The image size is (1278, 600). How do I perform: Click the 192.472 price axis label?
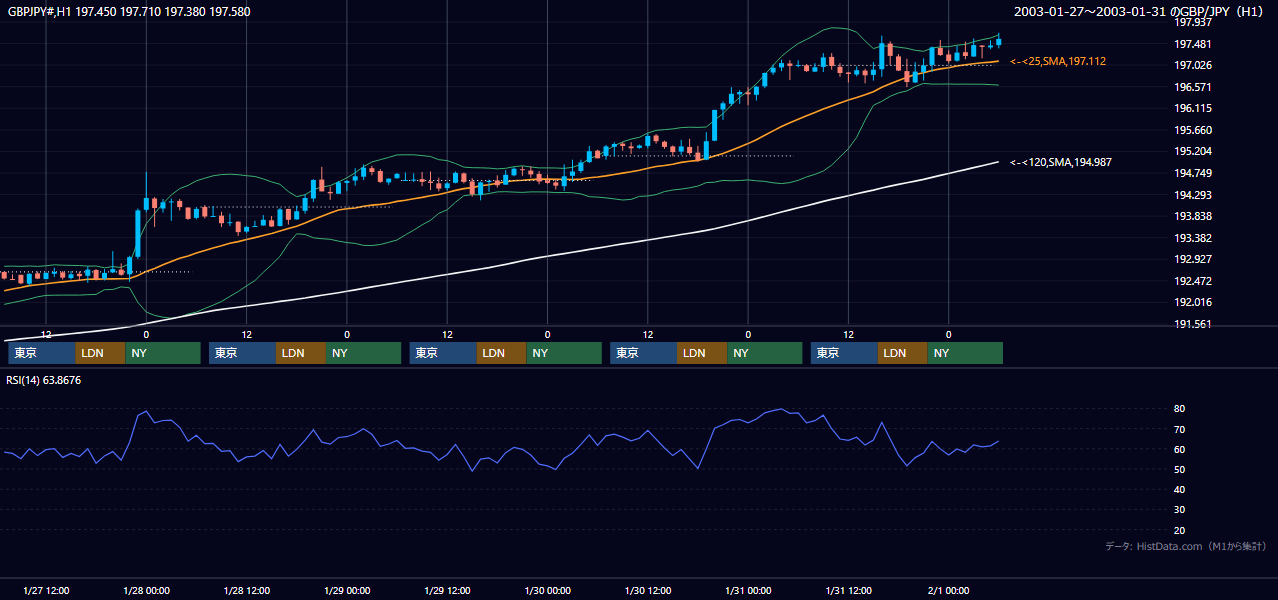coord(1193,281)
